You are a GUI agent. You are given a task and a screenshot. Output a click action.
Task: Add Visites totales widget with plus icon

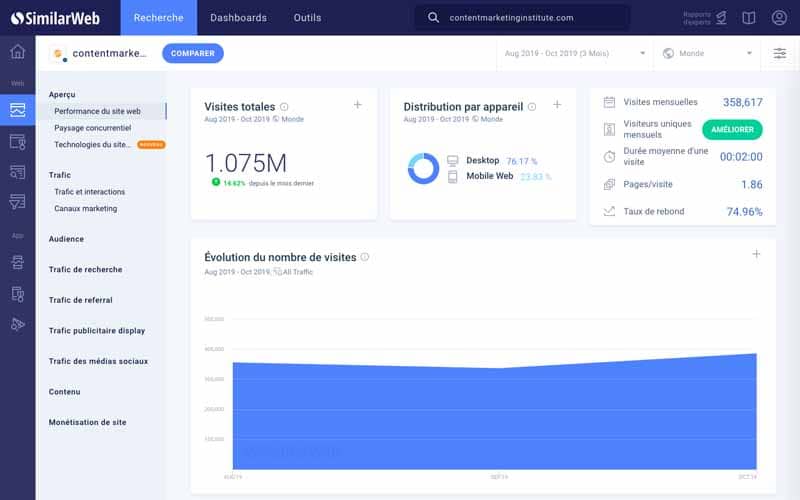358,105
